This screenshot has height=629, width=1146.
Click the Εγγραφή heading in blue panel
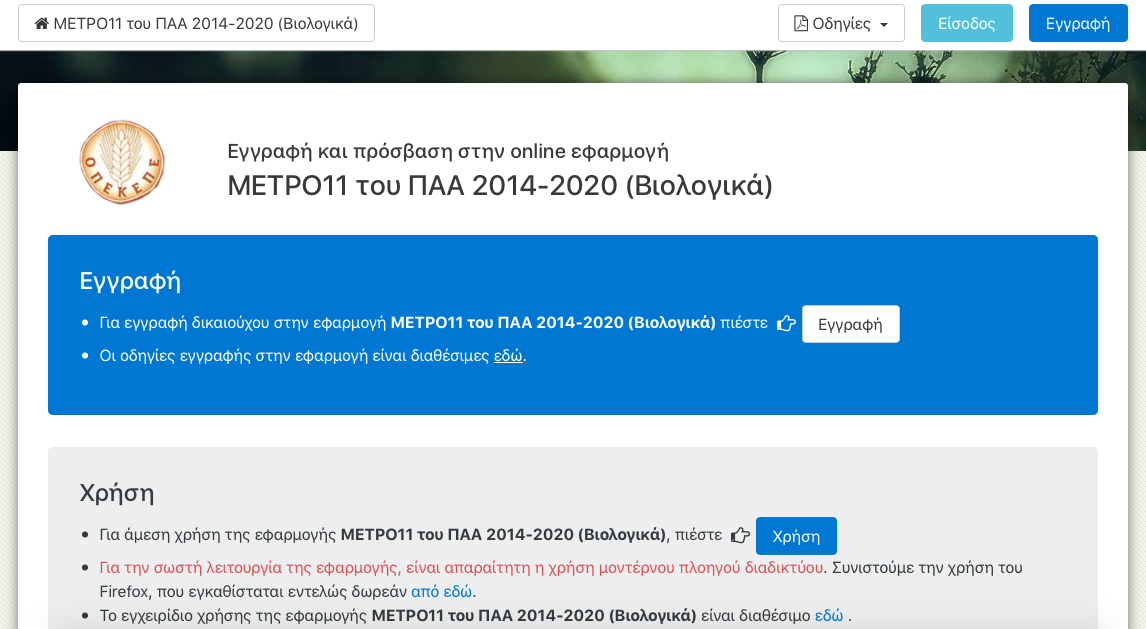130,281
